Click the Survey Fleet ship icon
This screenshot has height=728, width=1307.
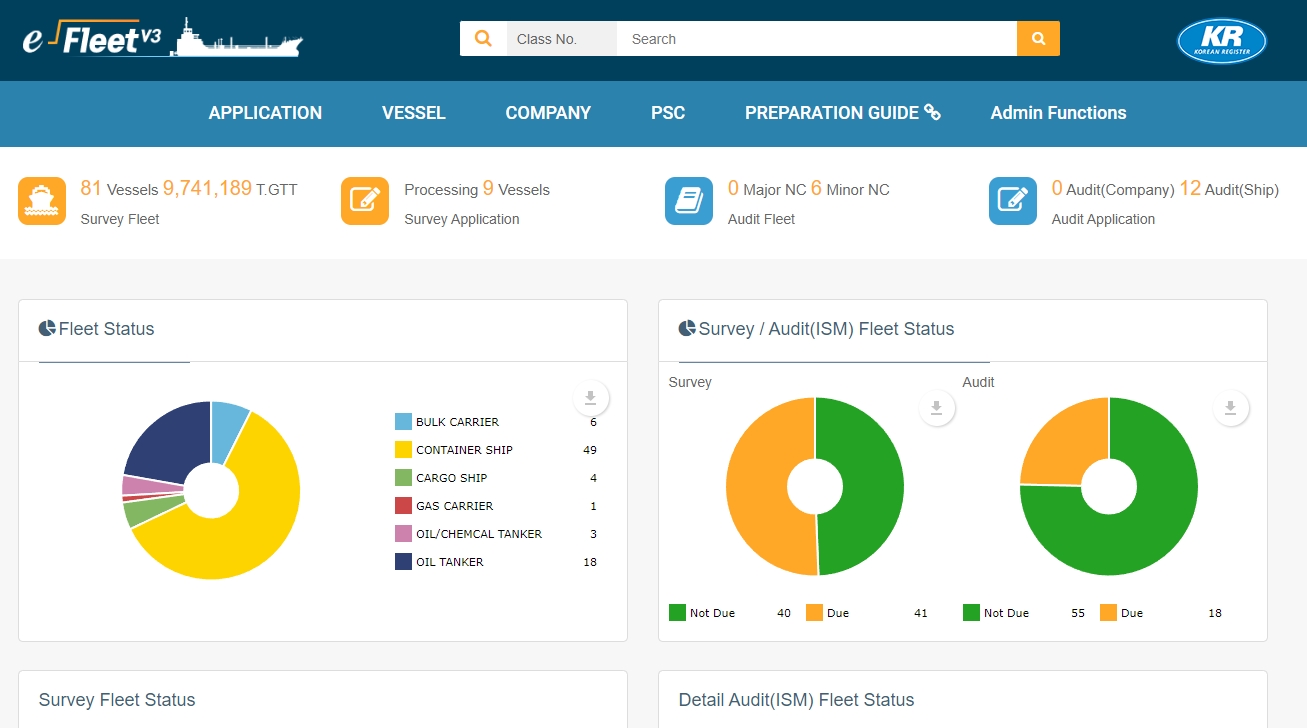[x=42, y=201]
